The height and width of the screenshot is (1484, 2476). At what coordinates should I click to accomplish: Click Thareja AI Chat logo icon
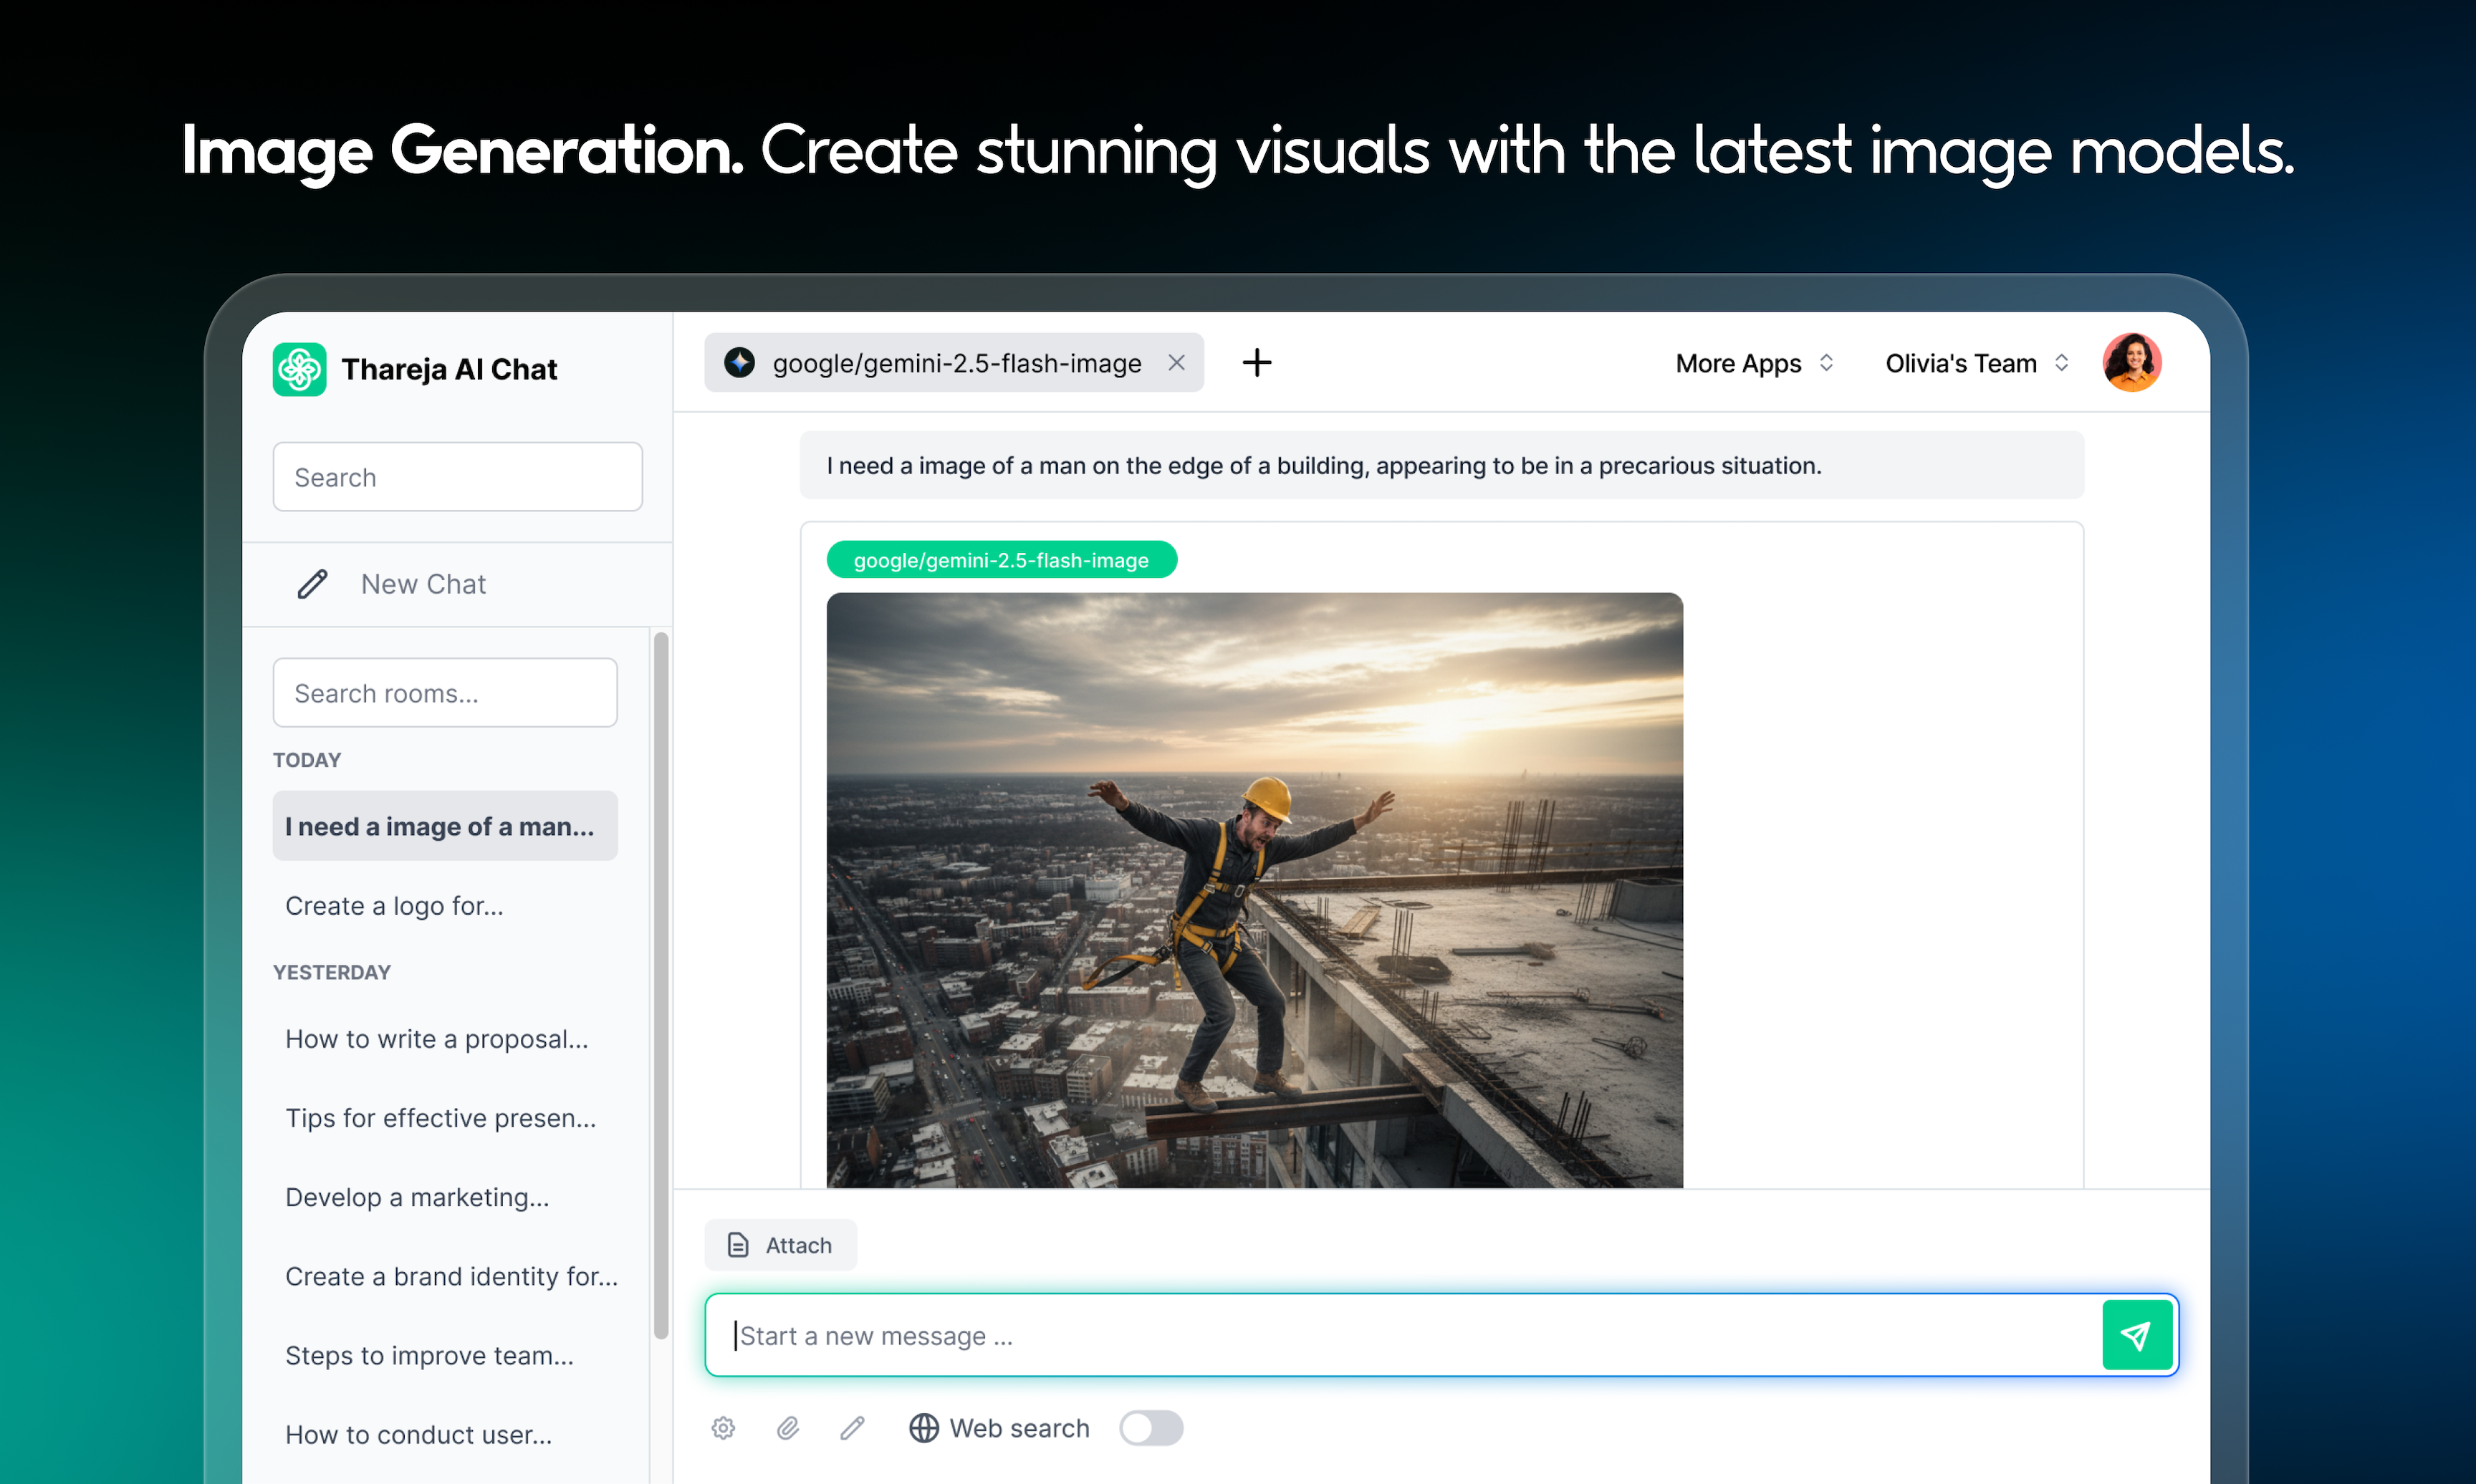(299, 369)
